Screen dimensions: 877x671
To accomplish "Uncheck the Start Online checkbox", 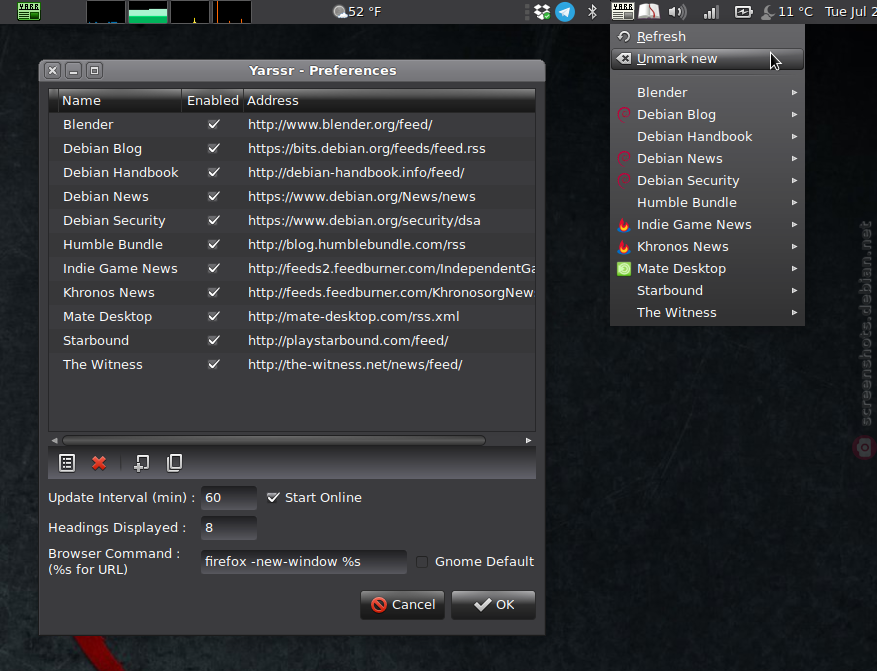I will (273, 497).
